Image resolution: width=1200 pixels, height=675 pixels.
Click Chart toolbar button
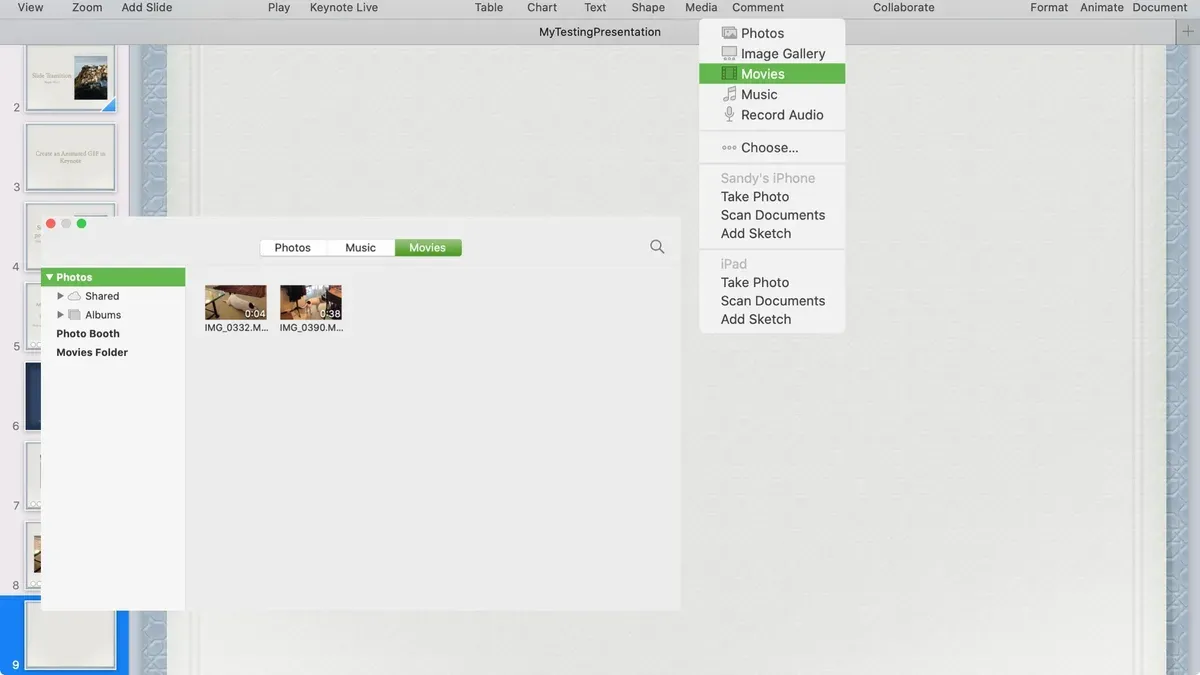tap(542, 7)
